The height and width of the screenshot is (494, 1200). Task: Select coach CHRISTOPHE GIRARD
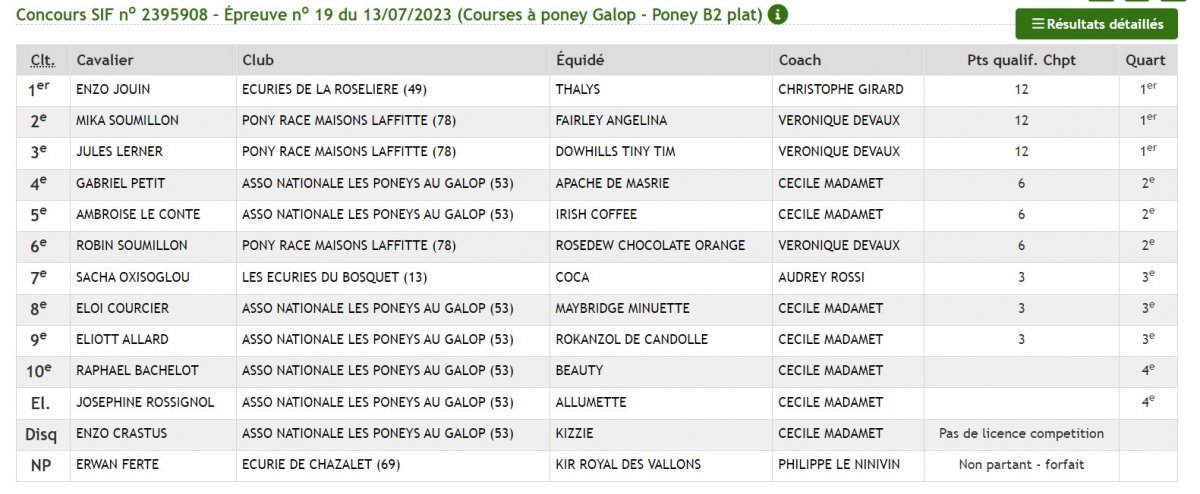[840, 89]
